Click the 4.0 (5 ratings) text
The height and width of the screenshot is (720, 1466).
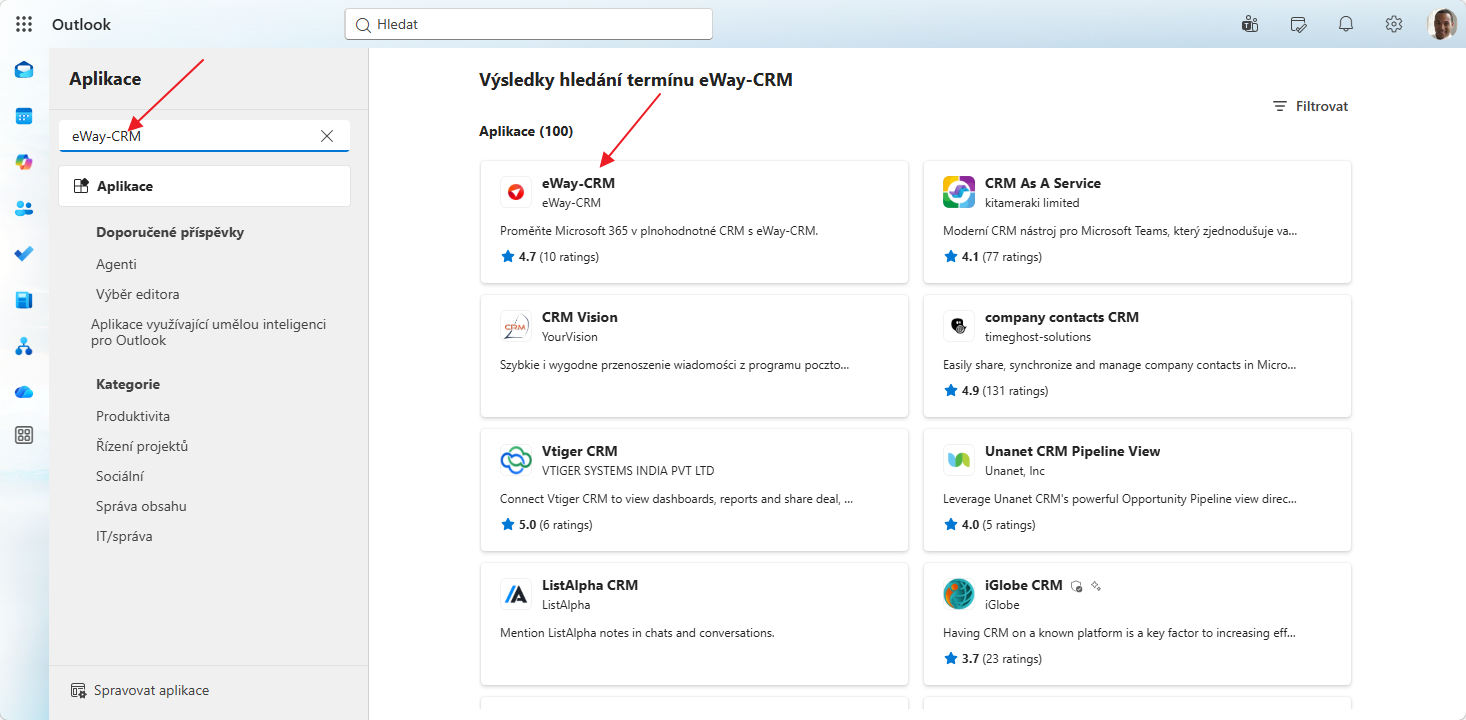998,525
